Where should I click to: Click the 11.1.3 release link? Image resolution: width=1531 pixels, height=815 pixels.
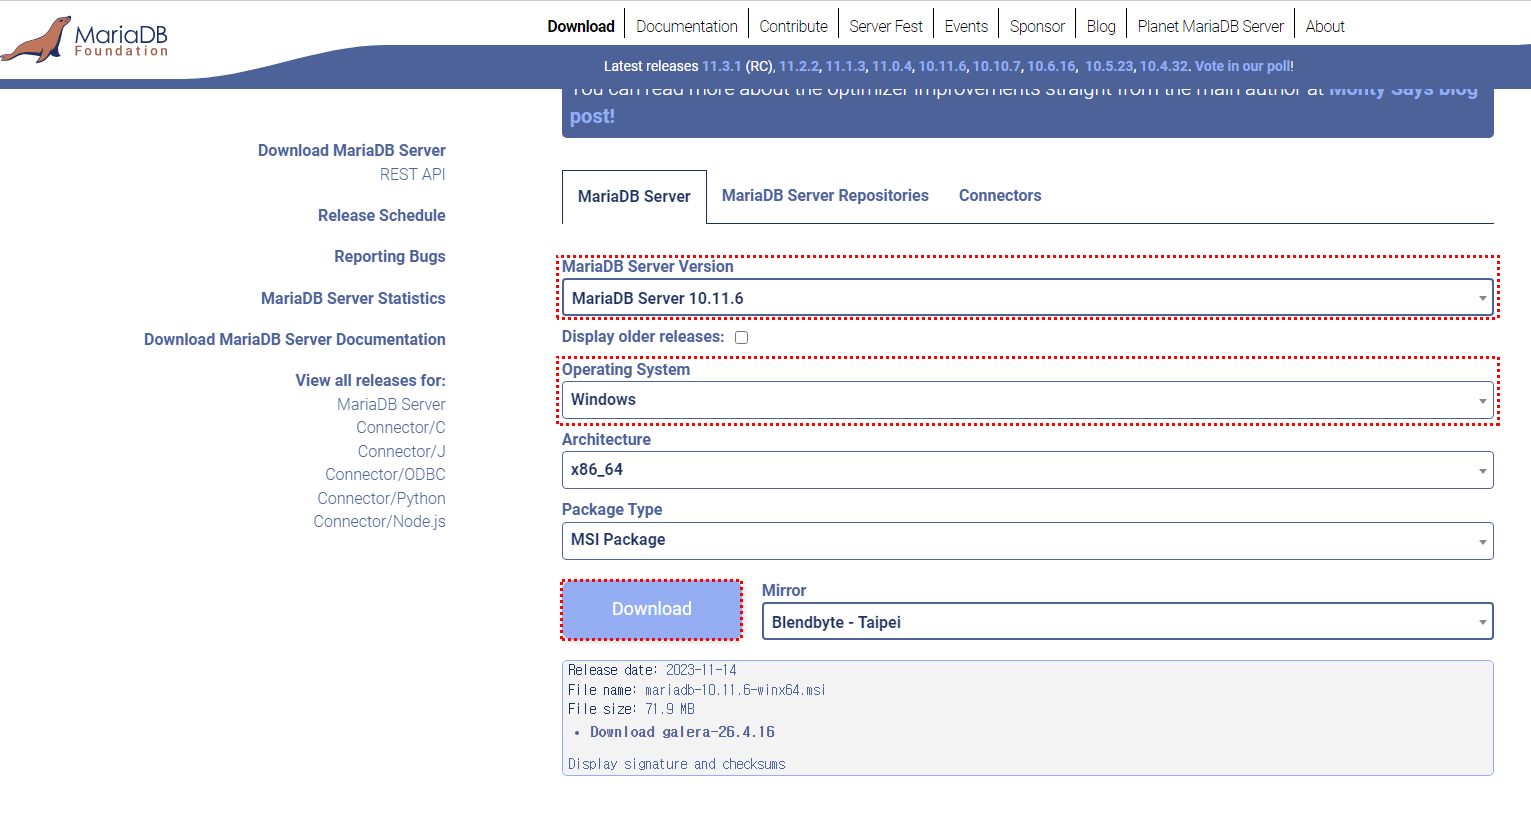(x=844, y=66)
